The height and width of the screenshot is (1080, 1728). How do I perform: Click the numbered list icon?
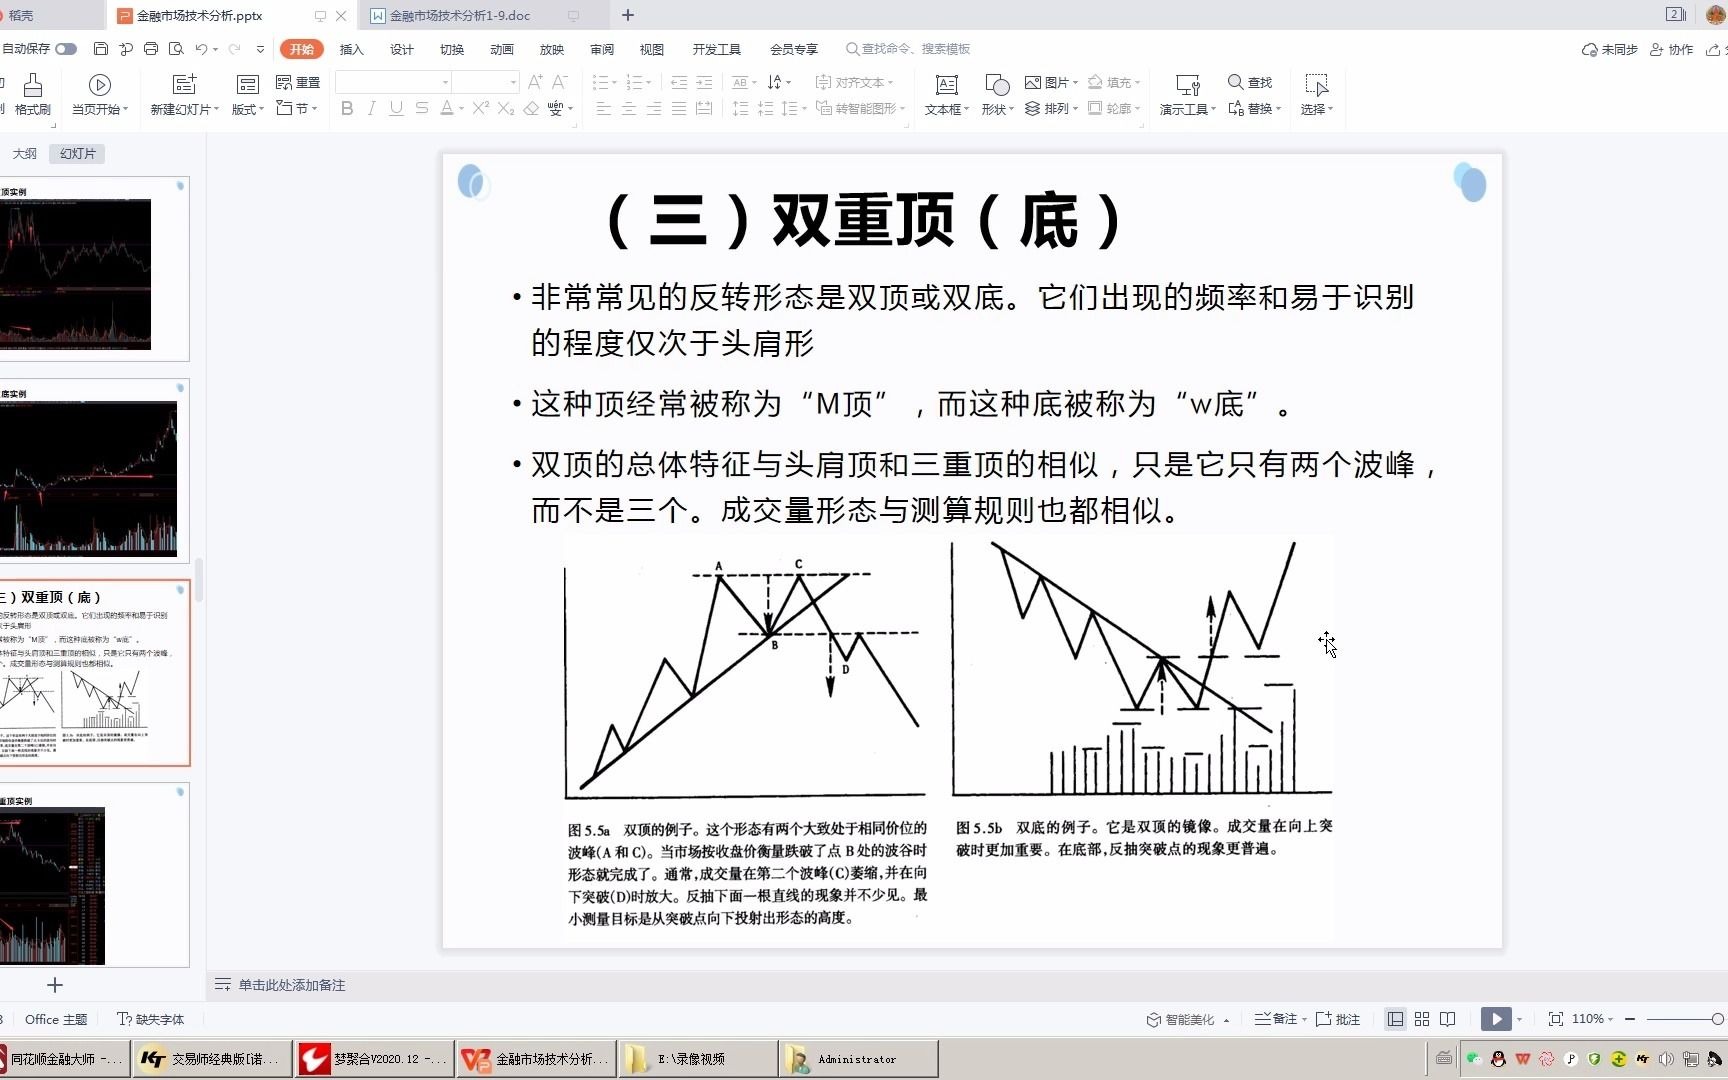point(633,82)
